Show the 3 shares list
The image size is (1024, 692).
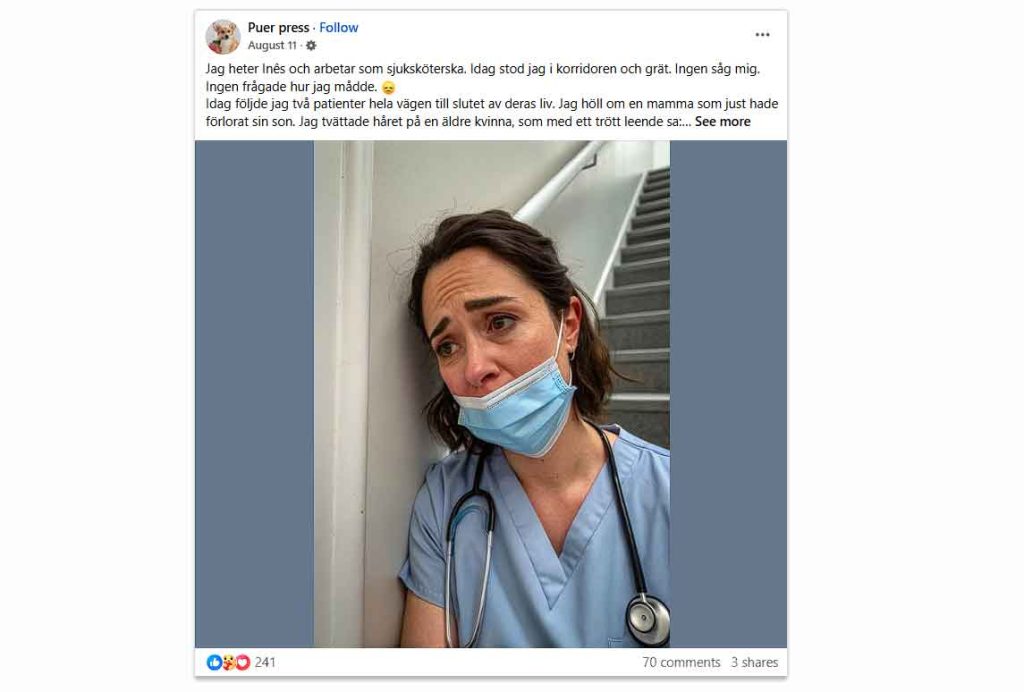point(754,662)
